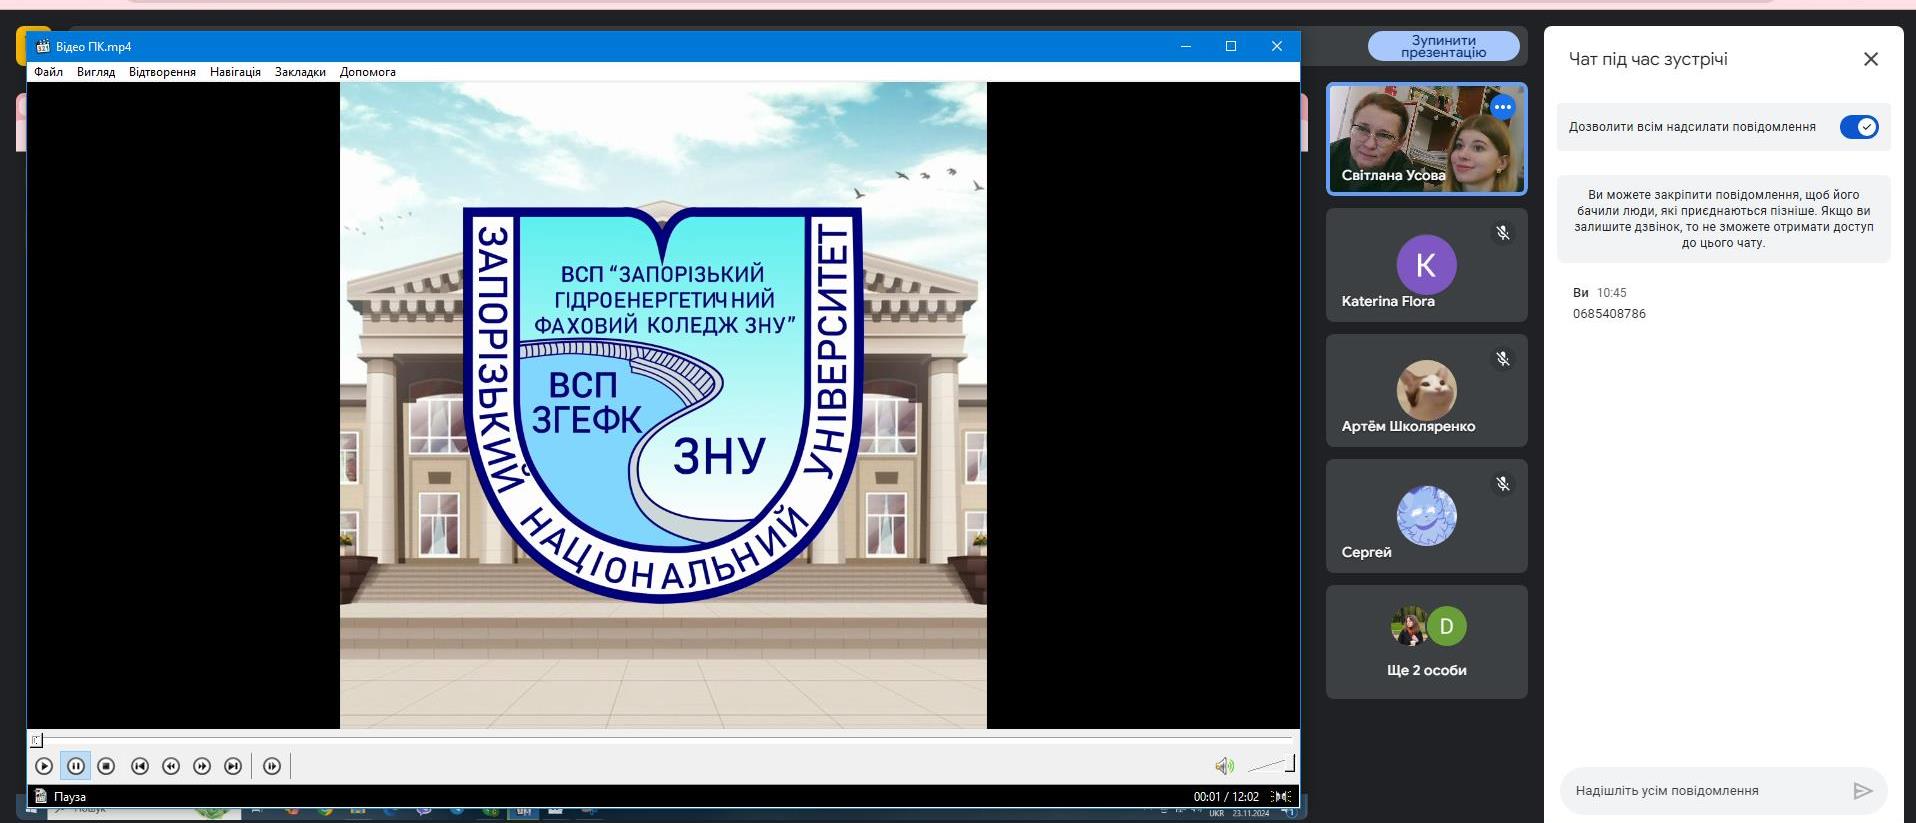Open the Закладки menu

tap(300, 72)
